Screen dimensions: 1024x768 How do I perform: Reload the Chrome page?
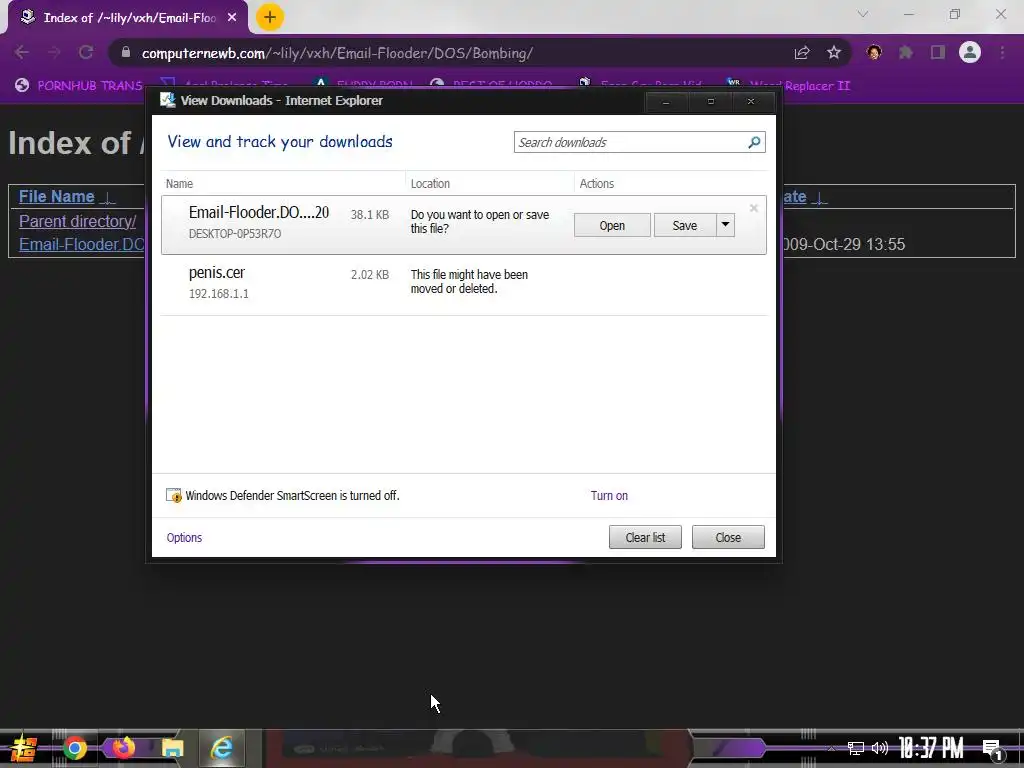click(x=86, y=52)
